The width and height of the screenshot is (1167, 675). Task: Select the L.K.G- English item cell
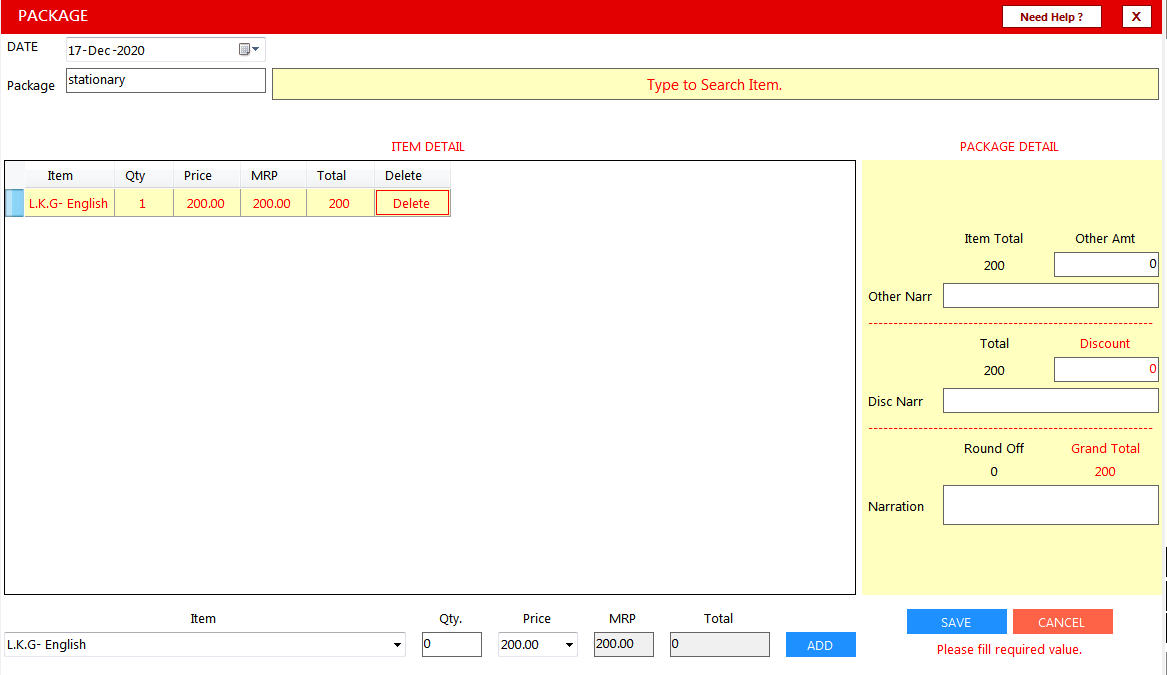[68, 203]
